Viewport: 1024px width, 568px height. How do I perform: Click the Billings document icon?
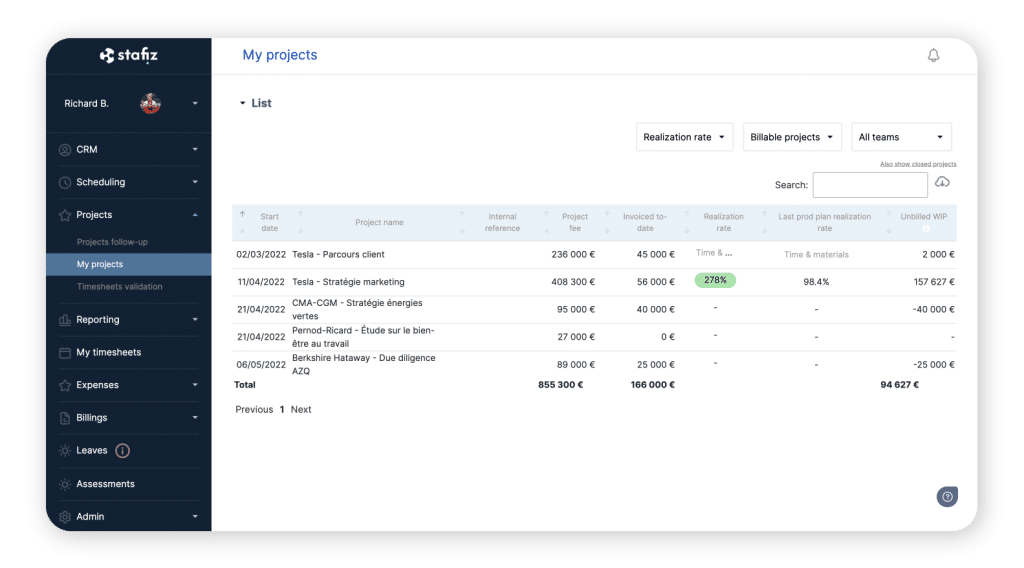[65, 418]
